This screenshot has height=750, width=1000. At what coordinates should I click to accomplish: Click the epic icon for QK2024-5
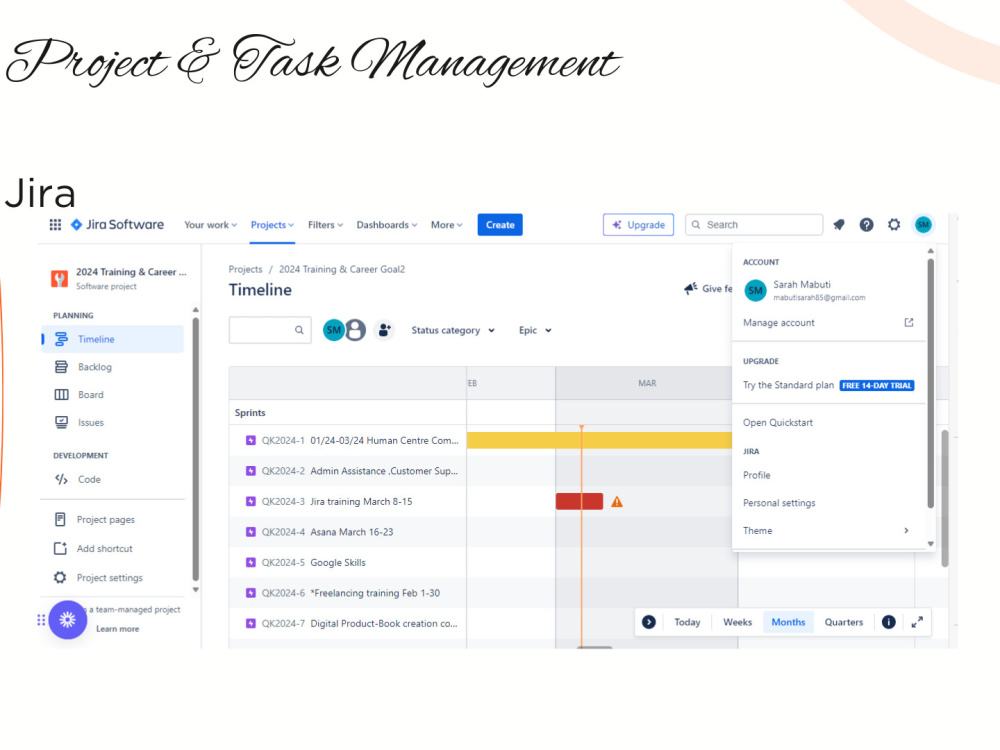(251, 562)
